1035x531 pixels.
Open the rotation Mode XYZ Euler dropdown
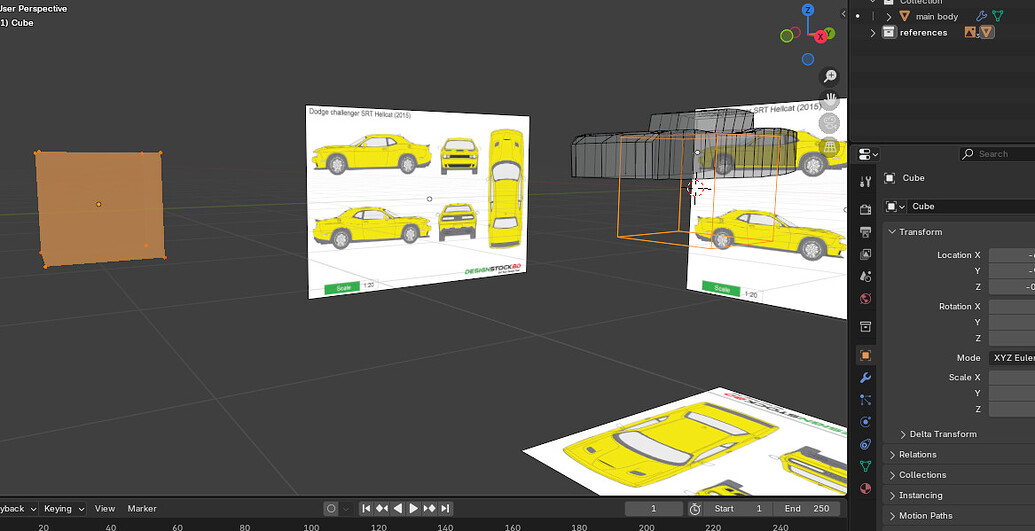point(1012,358)
